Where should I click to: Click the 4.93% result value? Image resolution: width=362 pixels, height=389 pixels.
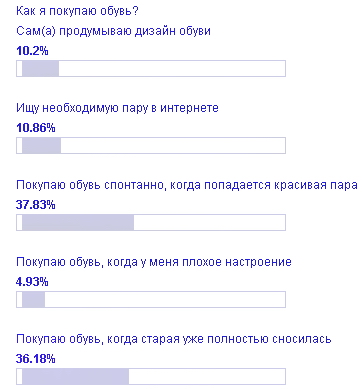tap(32, 282)
